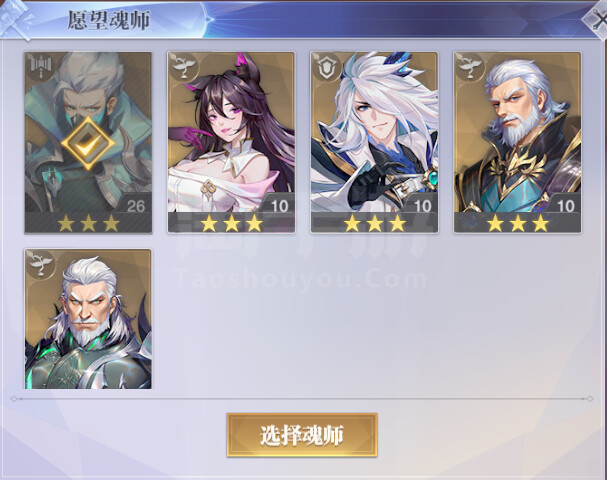Click the level 10 badge on bearded elder
The width and height of the screenshot is (607, 480).
click(566, 206)
